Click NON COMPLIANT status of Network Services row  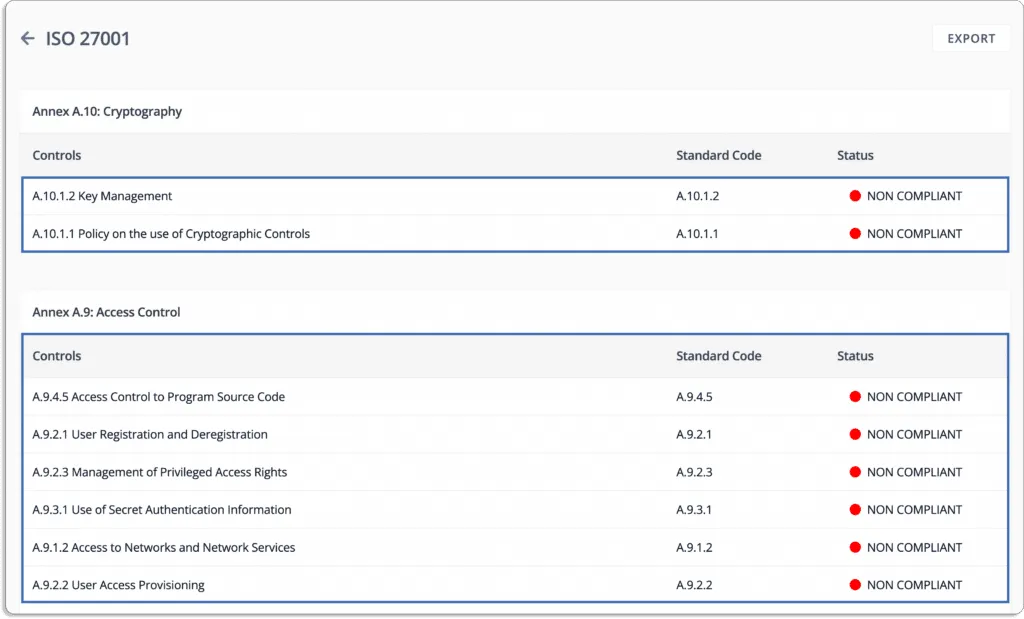pos(914,548)
